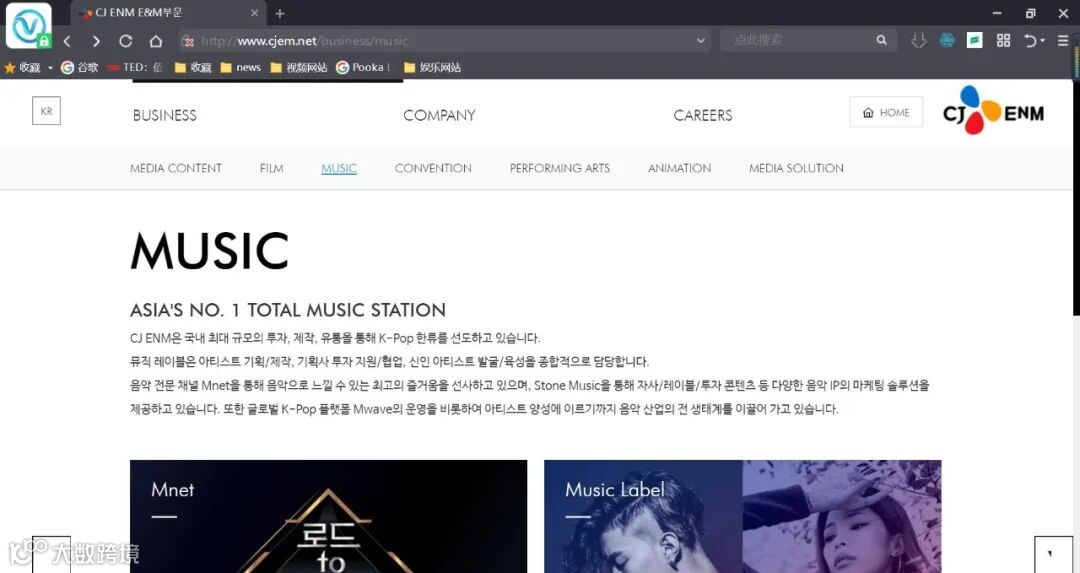Open the 谷歌 bookmark
The image size is (1080, 573).
click(80, 67)
